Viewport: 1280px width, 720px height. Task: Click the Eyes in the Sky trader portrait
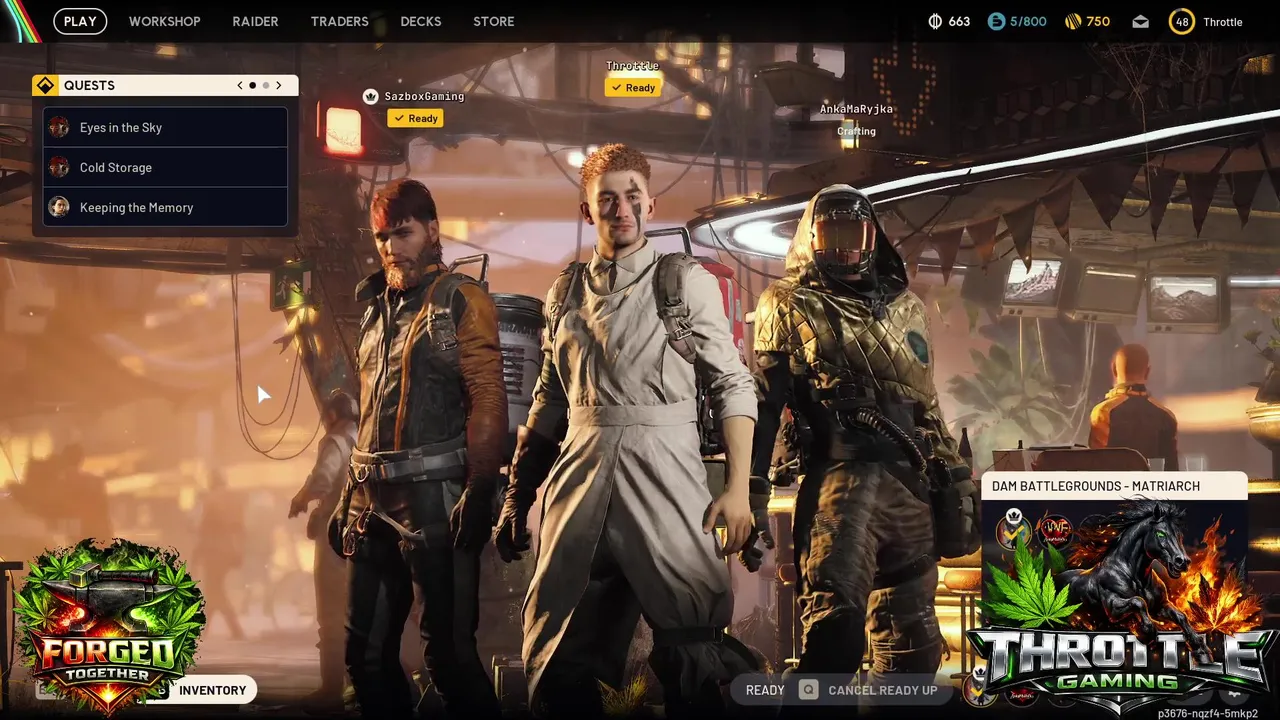(59, 127)
